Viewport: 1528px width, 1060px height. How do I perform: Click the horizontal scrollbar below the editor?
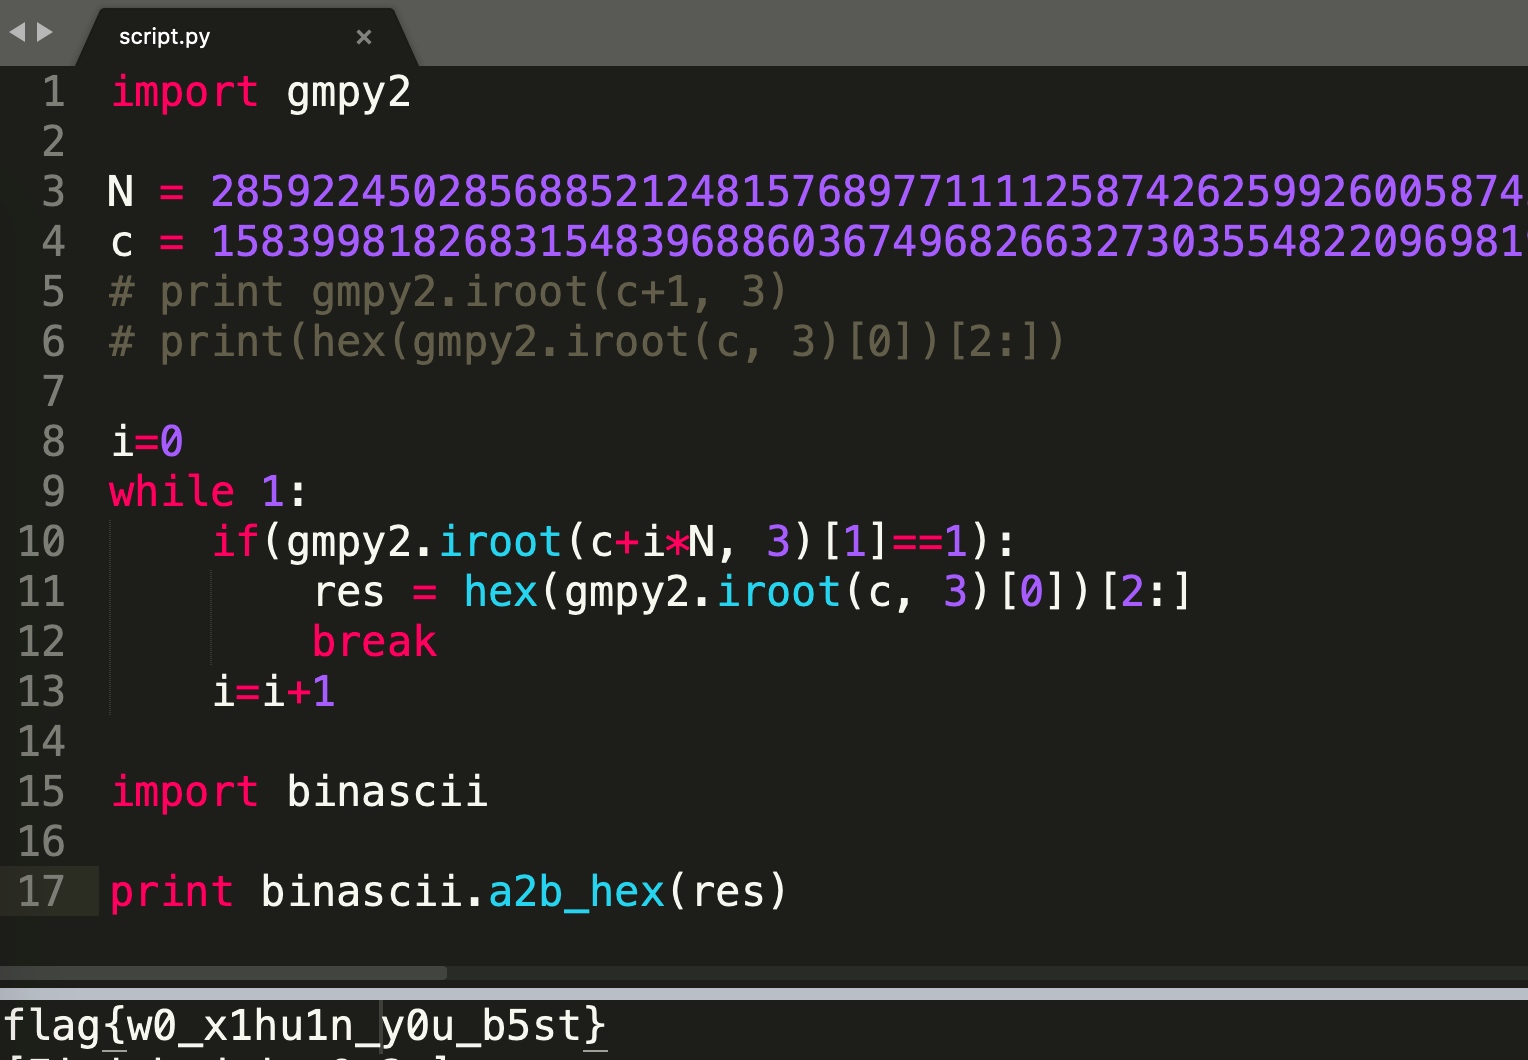click(223, 973)
